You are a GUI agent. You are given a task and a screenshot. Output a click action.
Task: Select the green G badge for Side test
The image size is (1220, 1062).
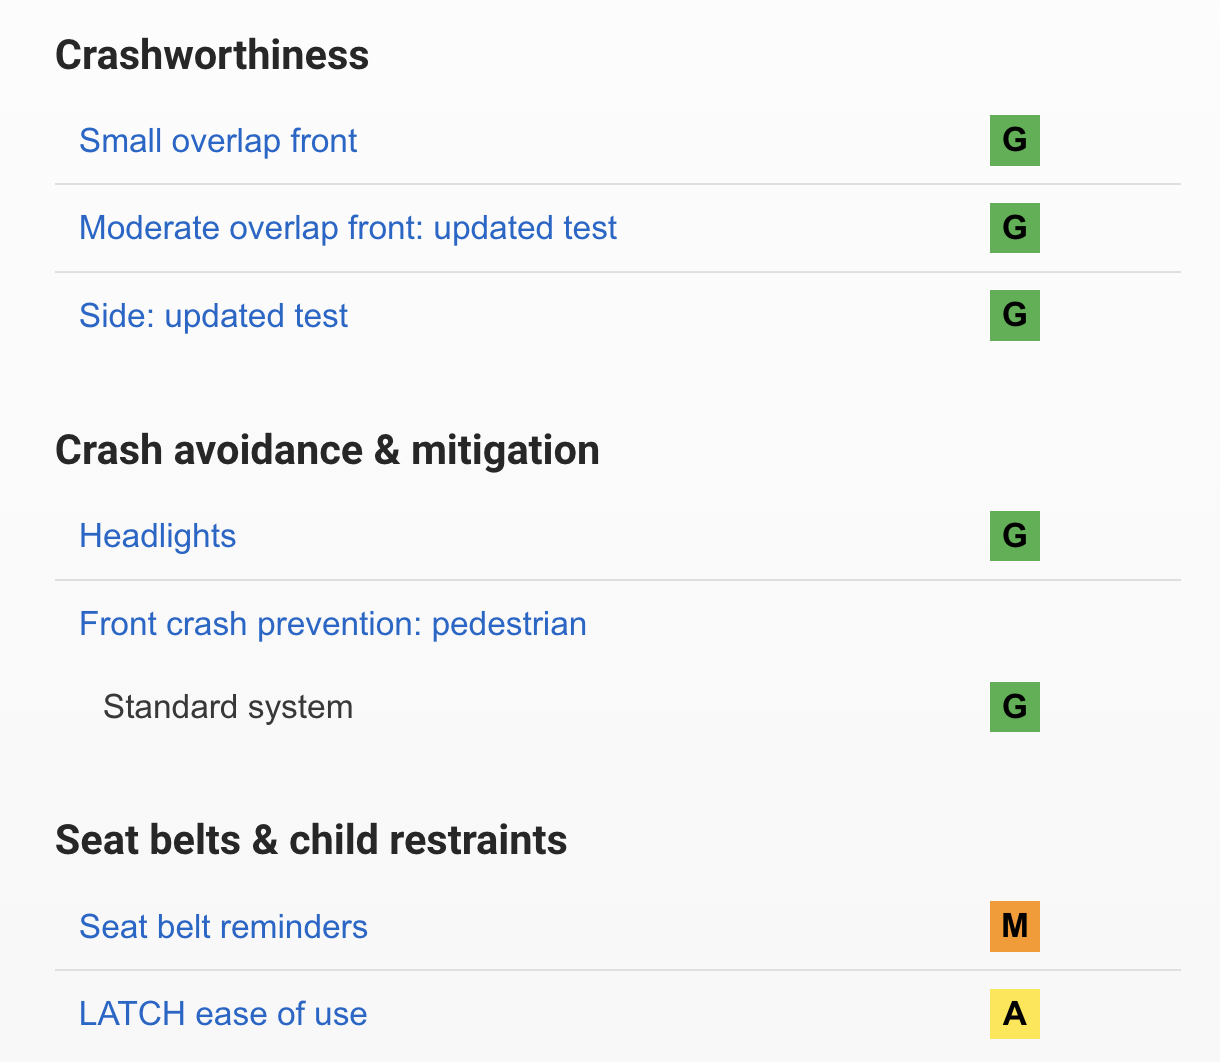tap(1015, 315)
